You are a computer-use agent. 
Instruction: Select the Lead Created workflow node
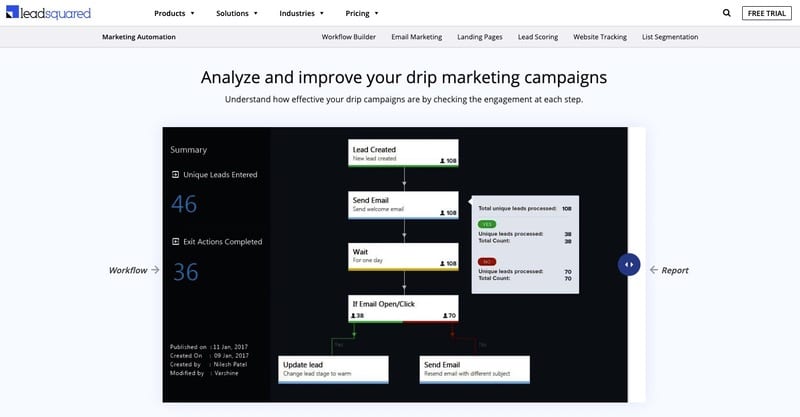coord(403,153)
